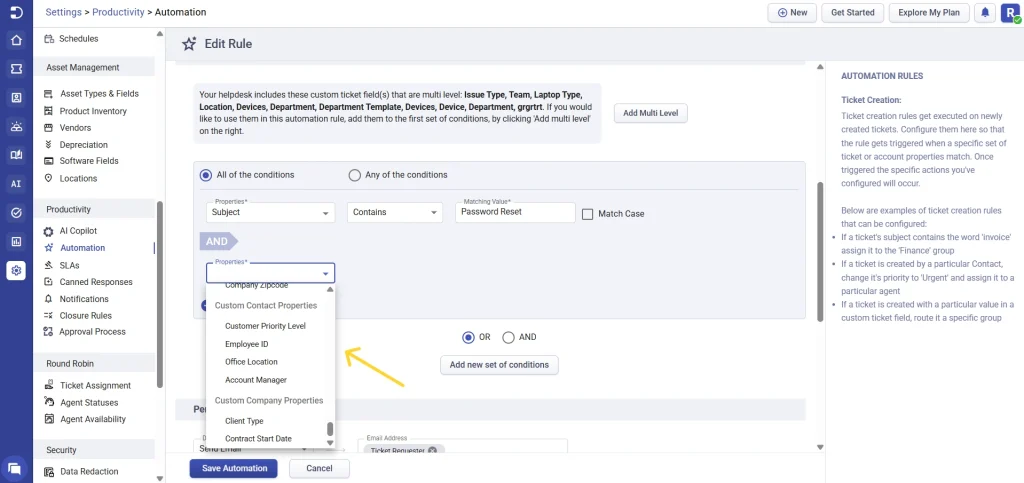Open Approval Process in sidebar
This screenshot has width=1024, height=483.
click(x=93, y=332)
